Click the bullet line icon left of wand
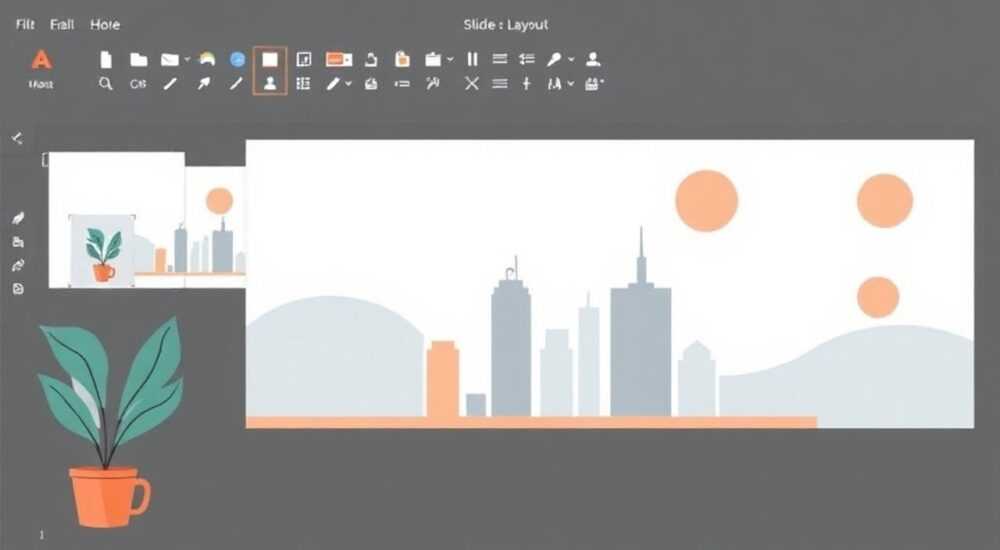 point(402,84)
